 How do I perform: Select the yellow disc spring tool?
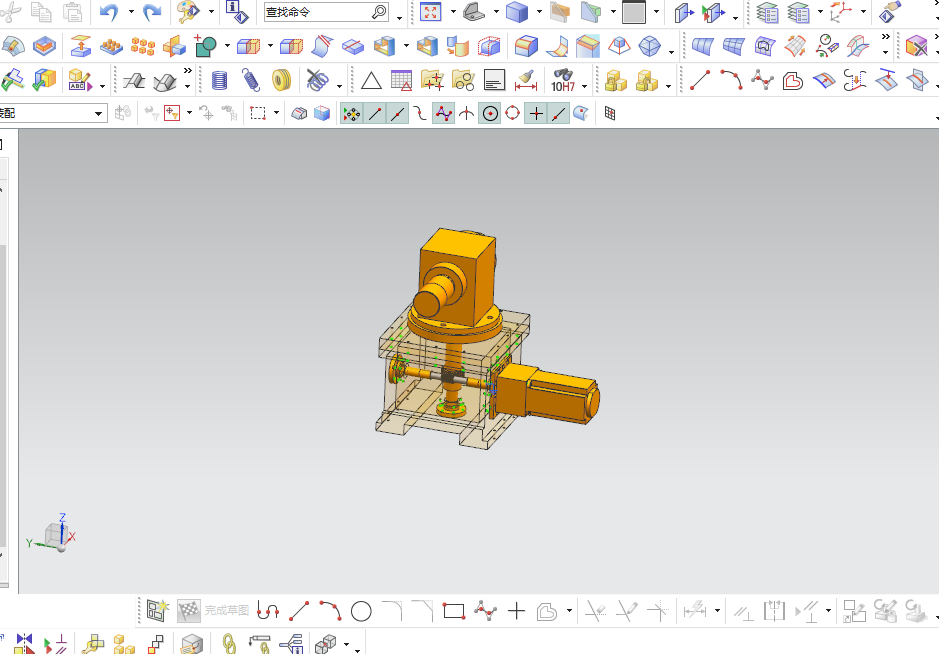point(281,80)
